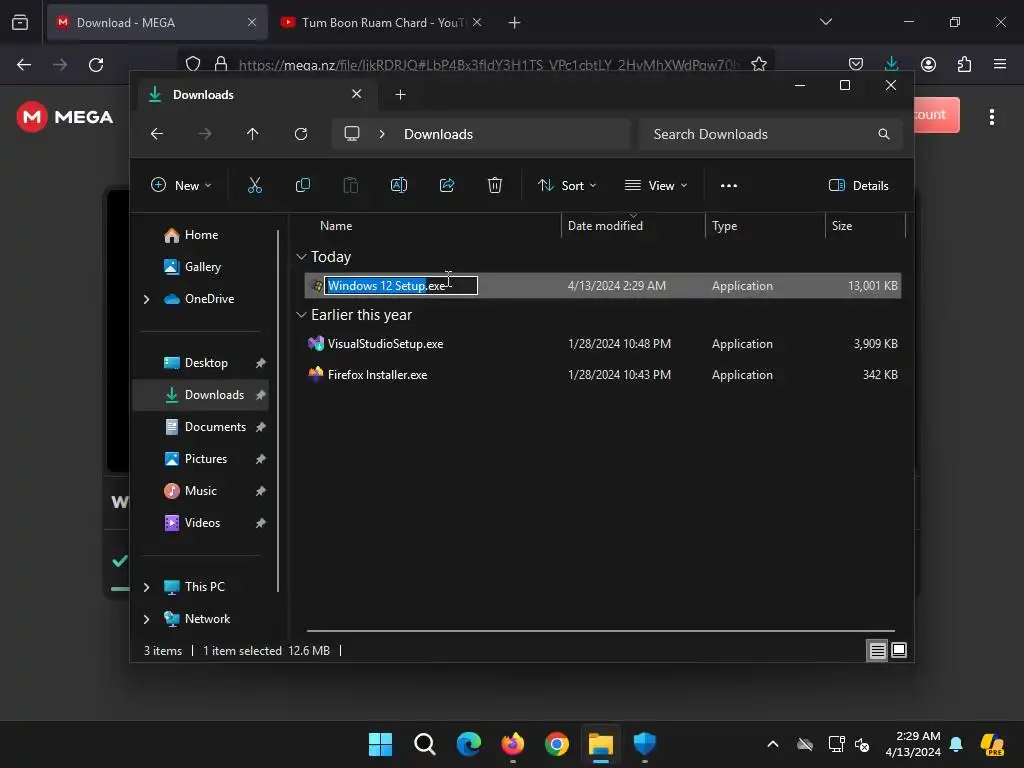1024x768 pixels.
Task: Select the Download - MEGA browser tab
Action: click(x=157, y=23)
